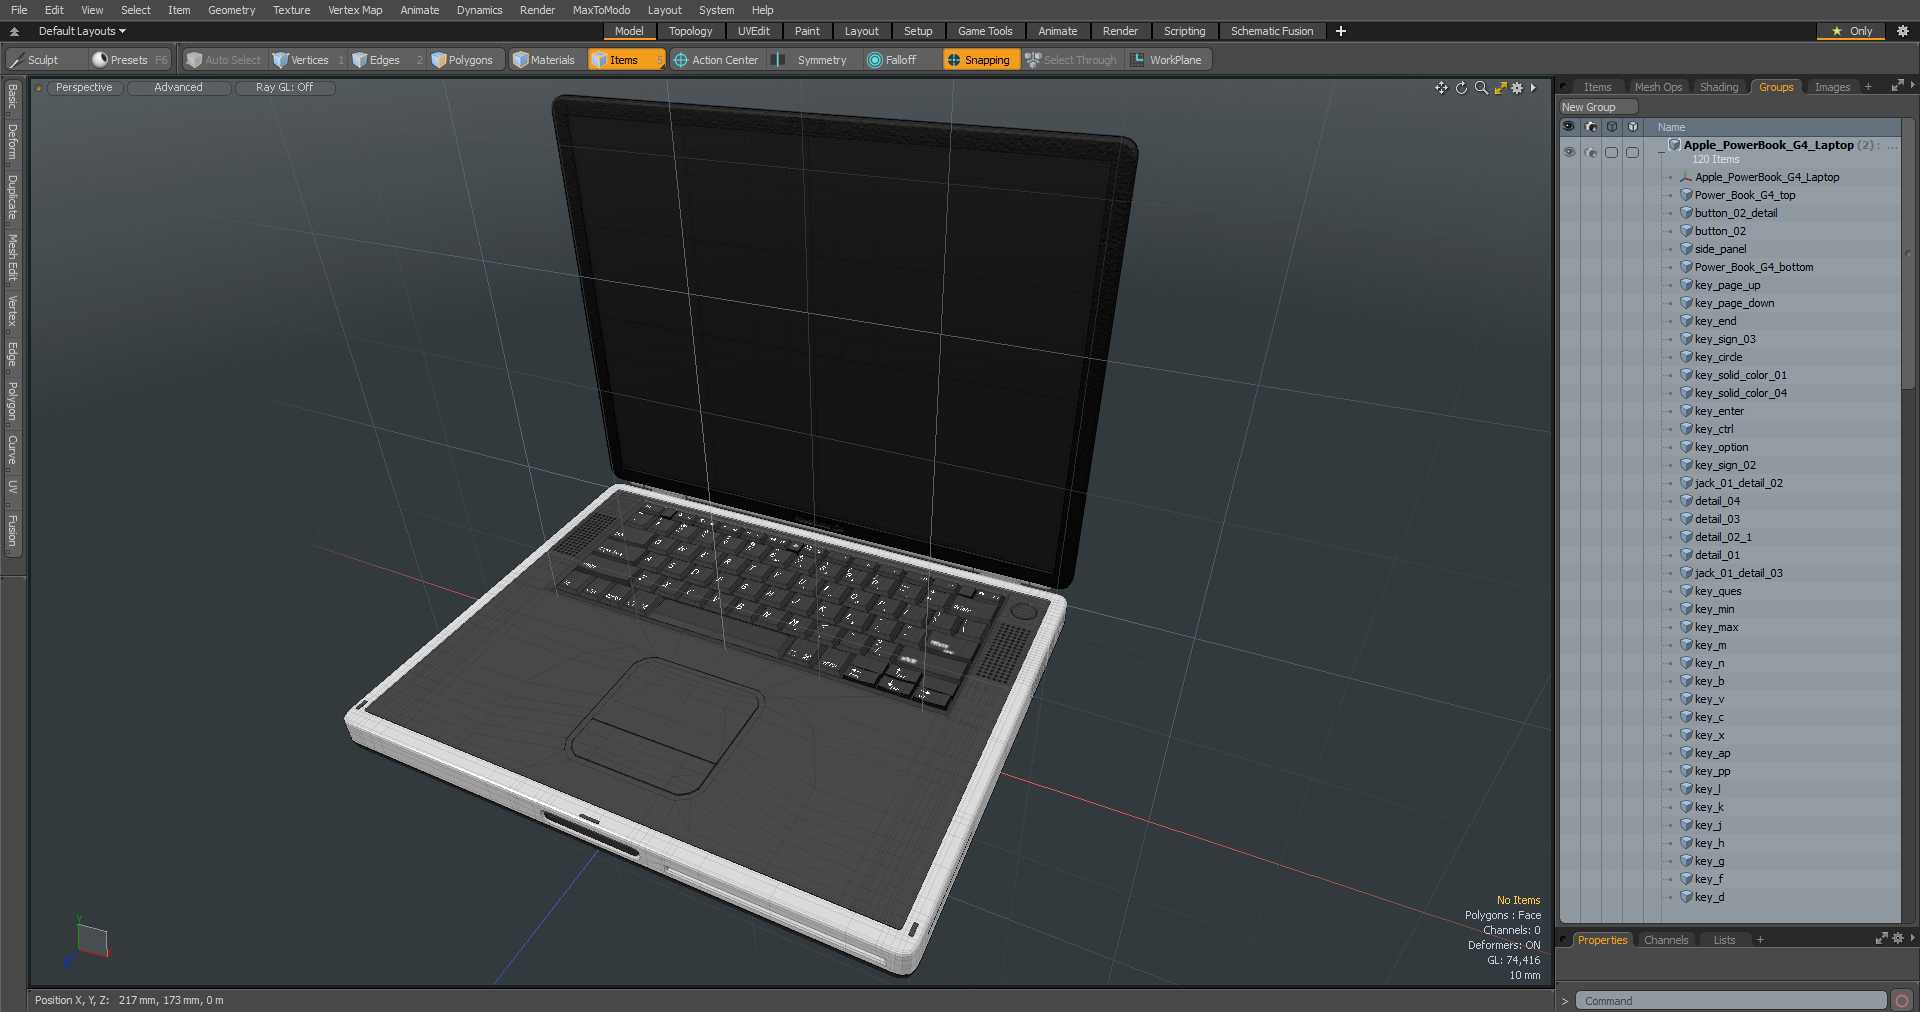Add new tab next to Lists
1920x1012 pixels.
pyautogui.click(x=1760, y=940)
